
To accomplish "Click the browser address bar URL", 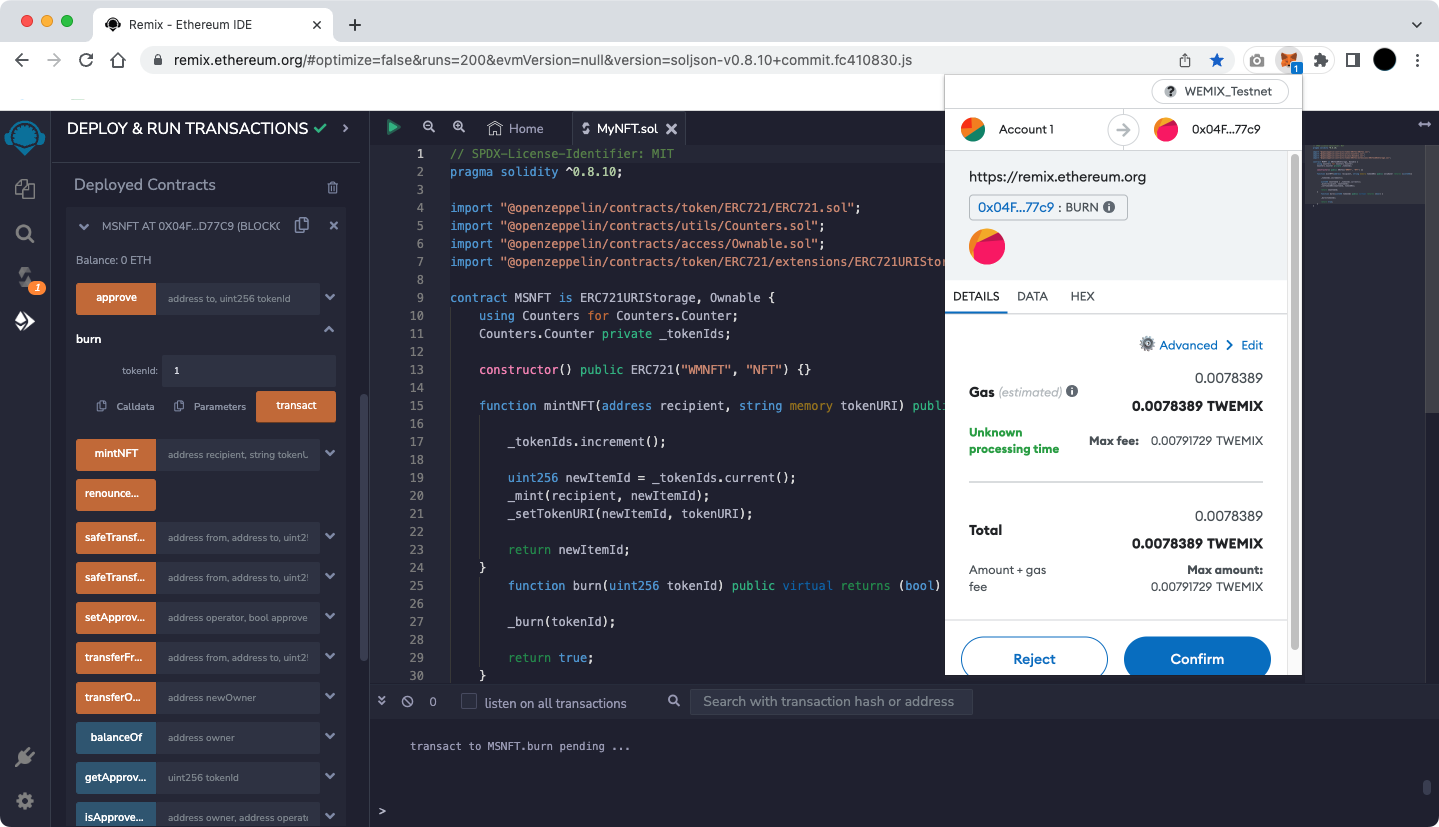I will pos(543,60).
